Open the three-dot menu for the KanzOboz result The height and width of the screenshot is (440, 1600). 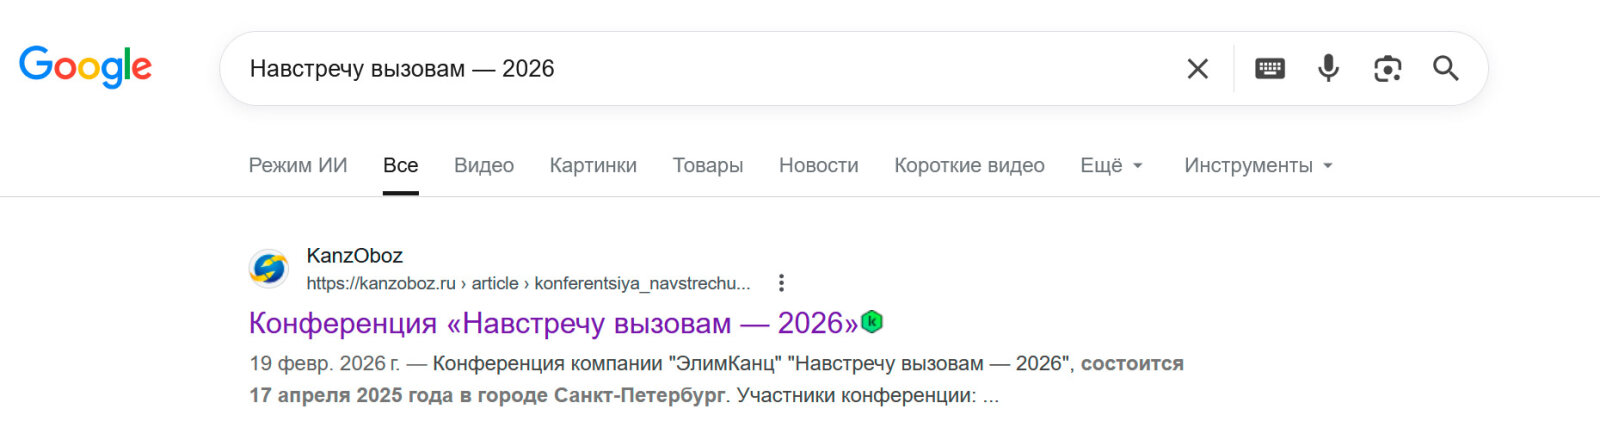(x=781, y=283)
